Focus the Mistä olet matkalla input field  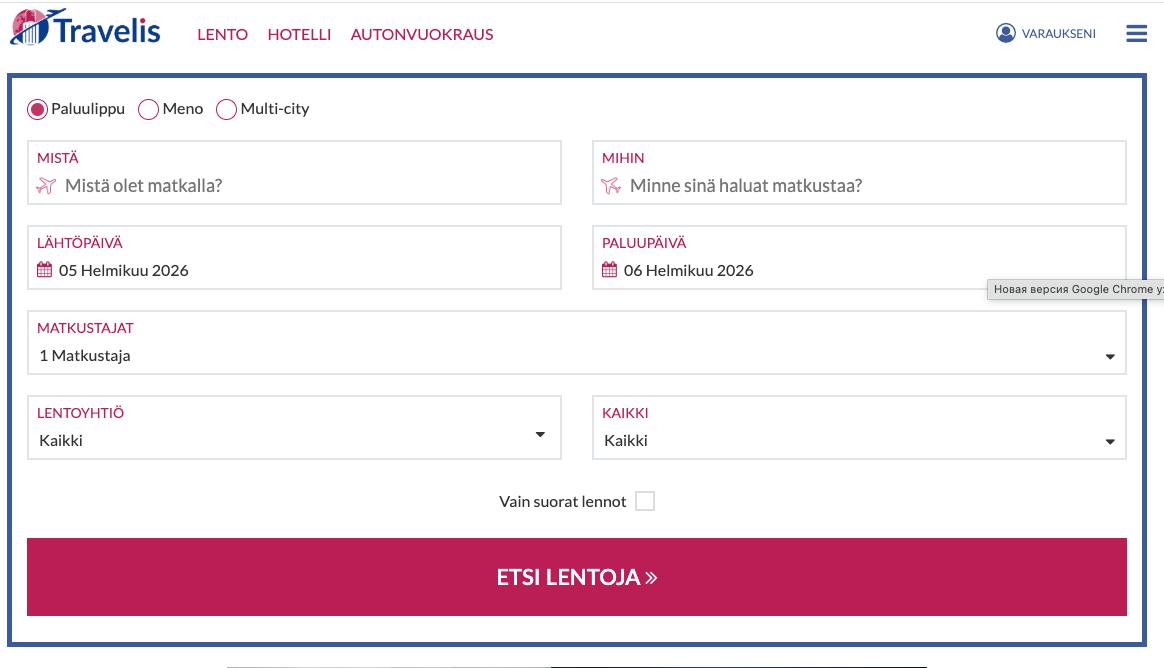294,173
